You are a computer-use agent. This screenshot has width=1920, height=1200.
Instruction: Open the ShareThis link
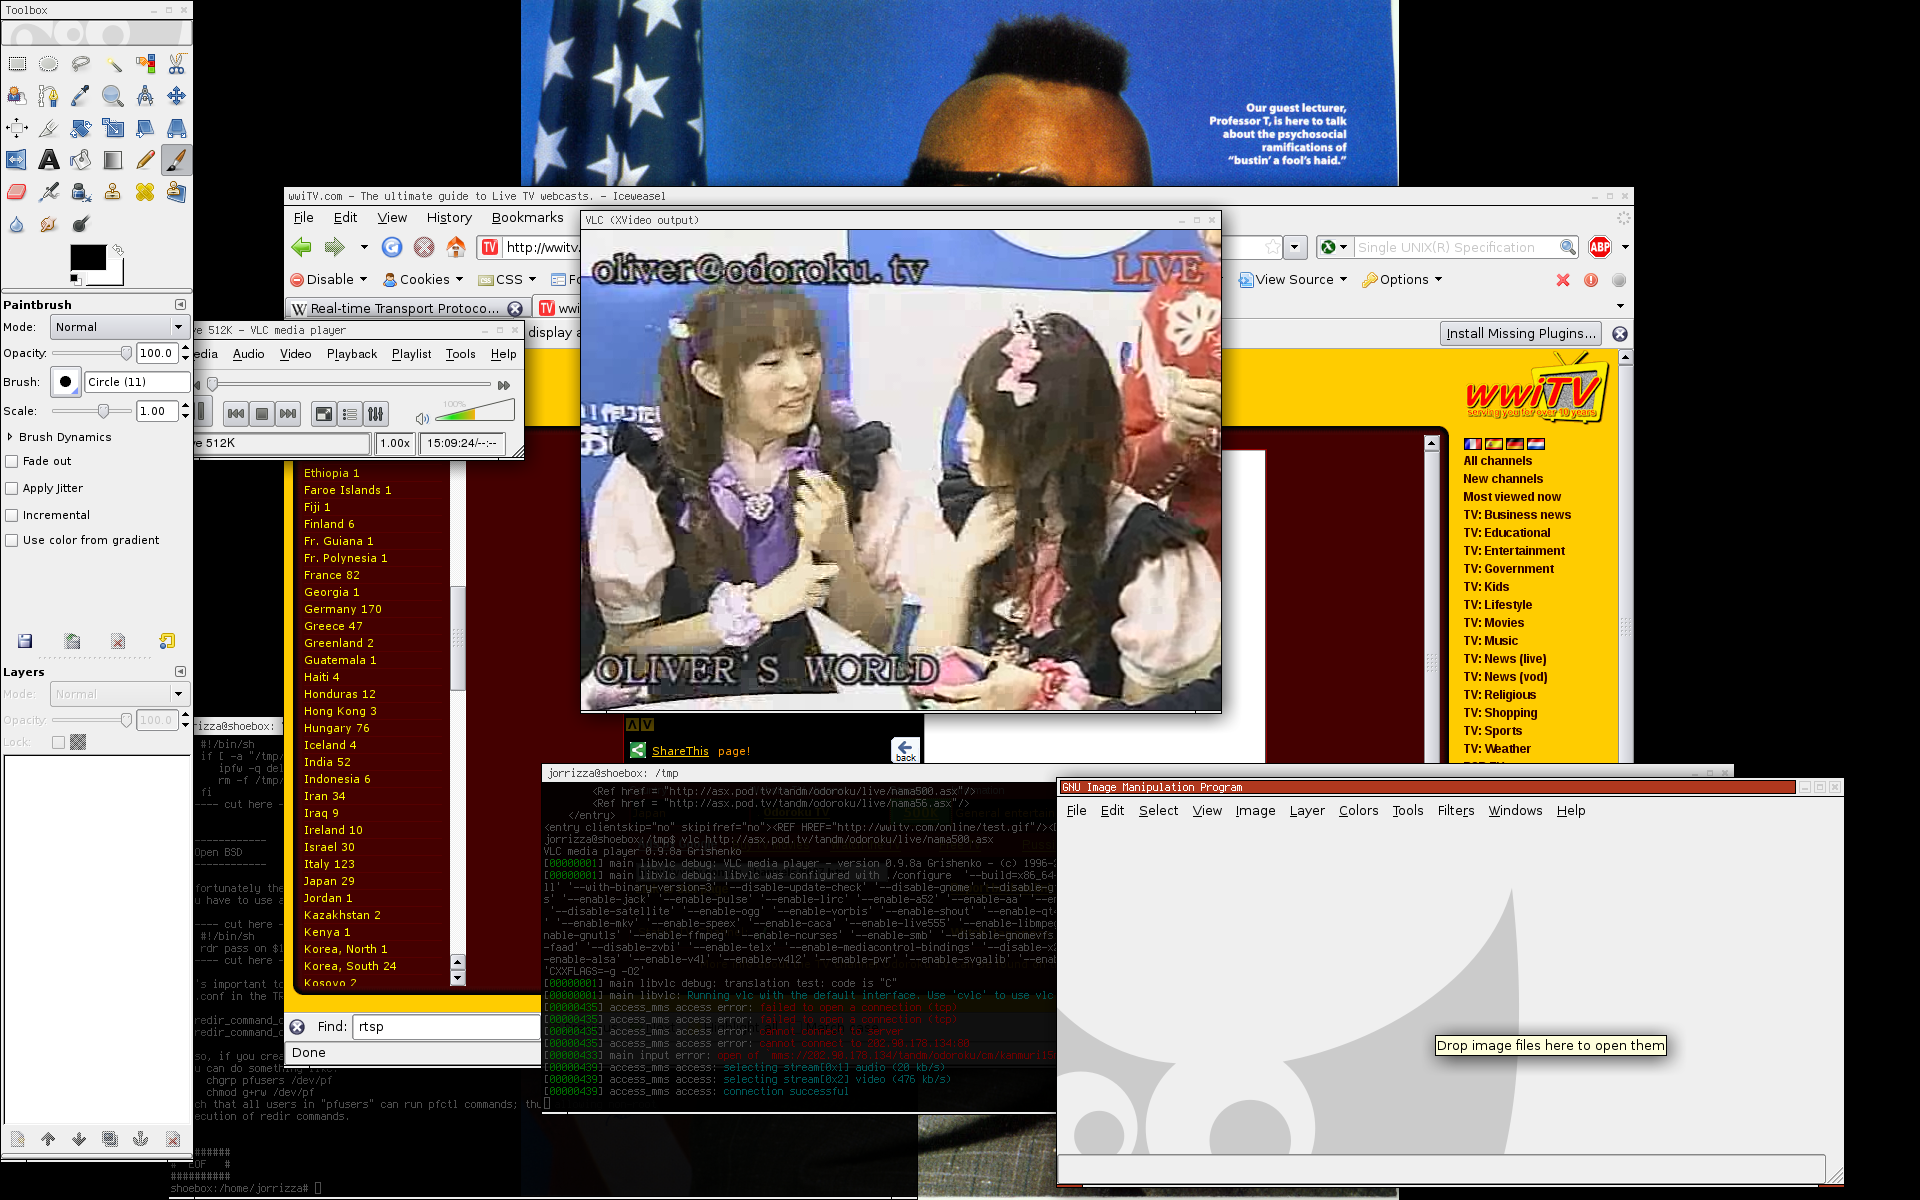pyautogui.click(x=680, y=751)
